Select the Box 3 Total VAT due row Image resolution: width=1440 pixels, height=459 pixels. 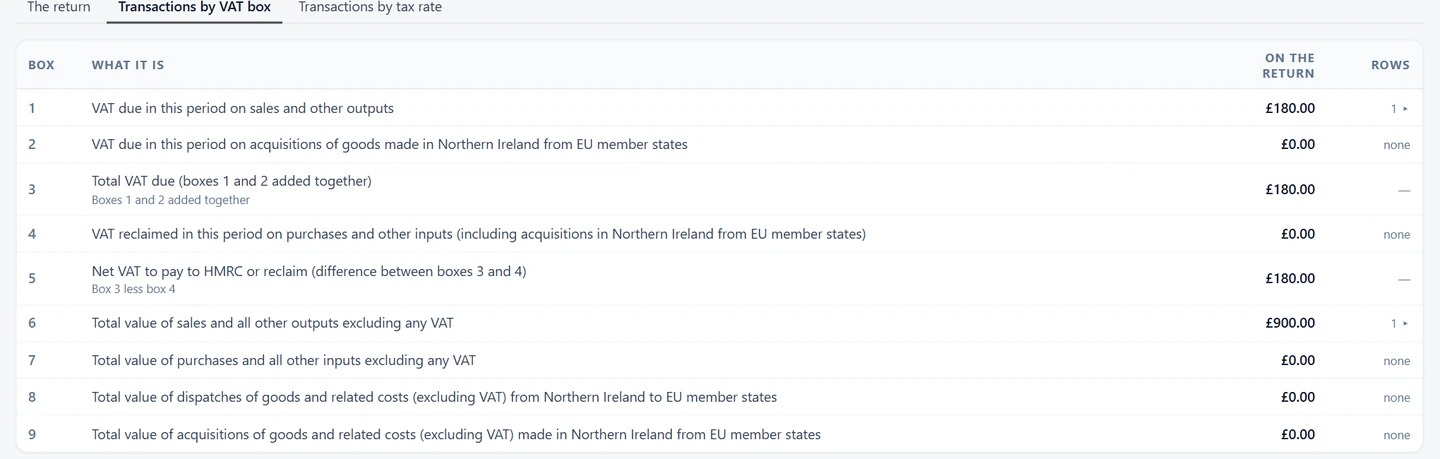tap(719, 189)
